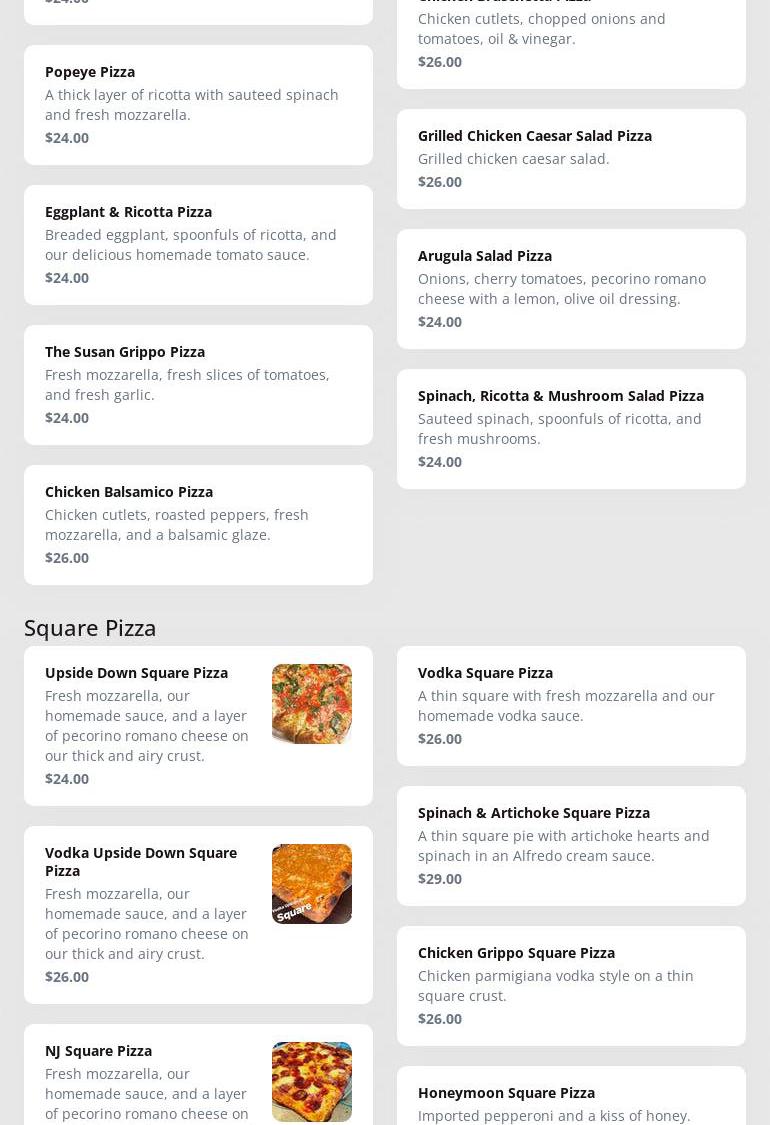This screenshot has height=1125, width=770.
Task: Select Spinach, Ricotta & Mushroom Salad Pizza
Action: coord(571,429)
